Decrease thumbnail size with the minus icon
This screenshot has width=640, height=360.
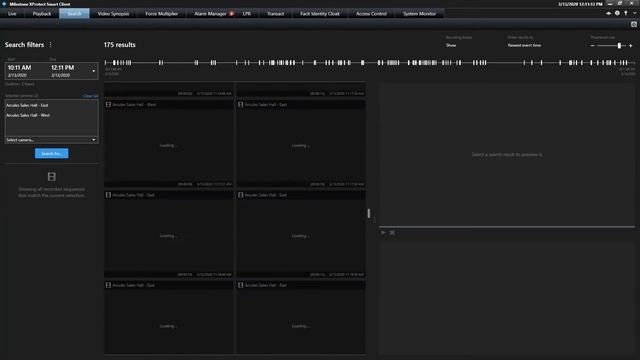tap(593, 46)
